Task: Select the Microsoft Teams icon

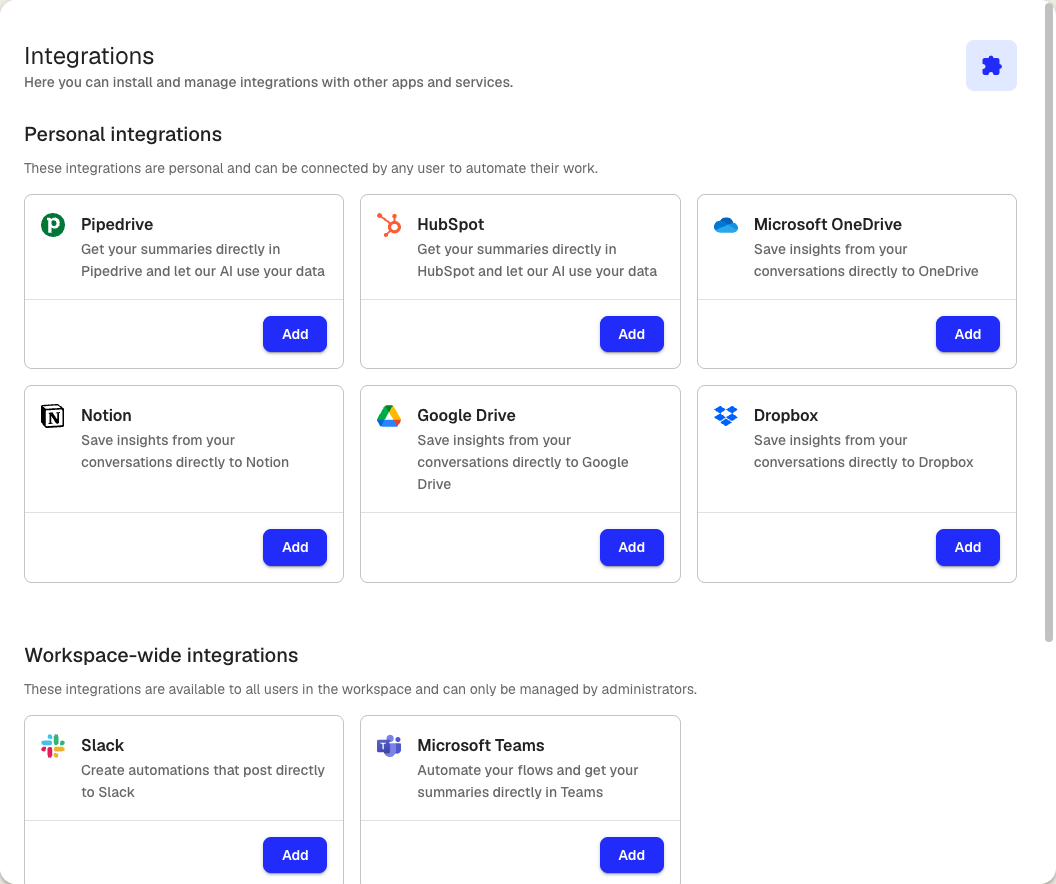Action: (x=389, y=745)
